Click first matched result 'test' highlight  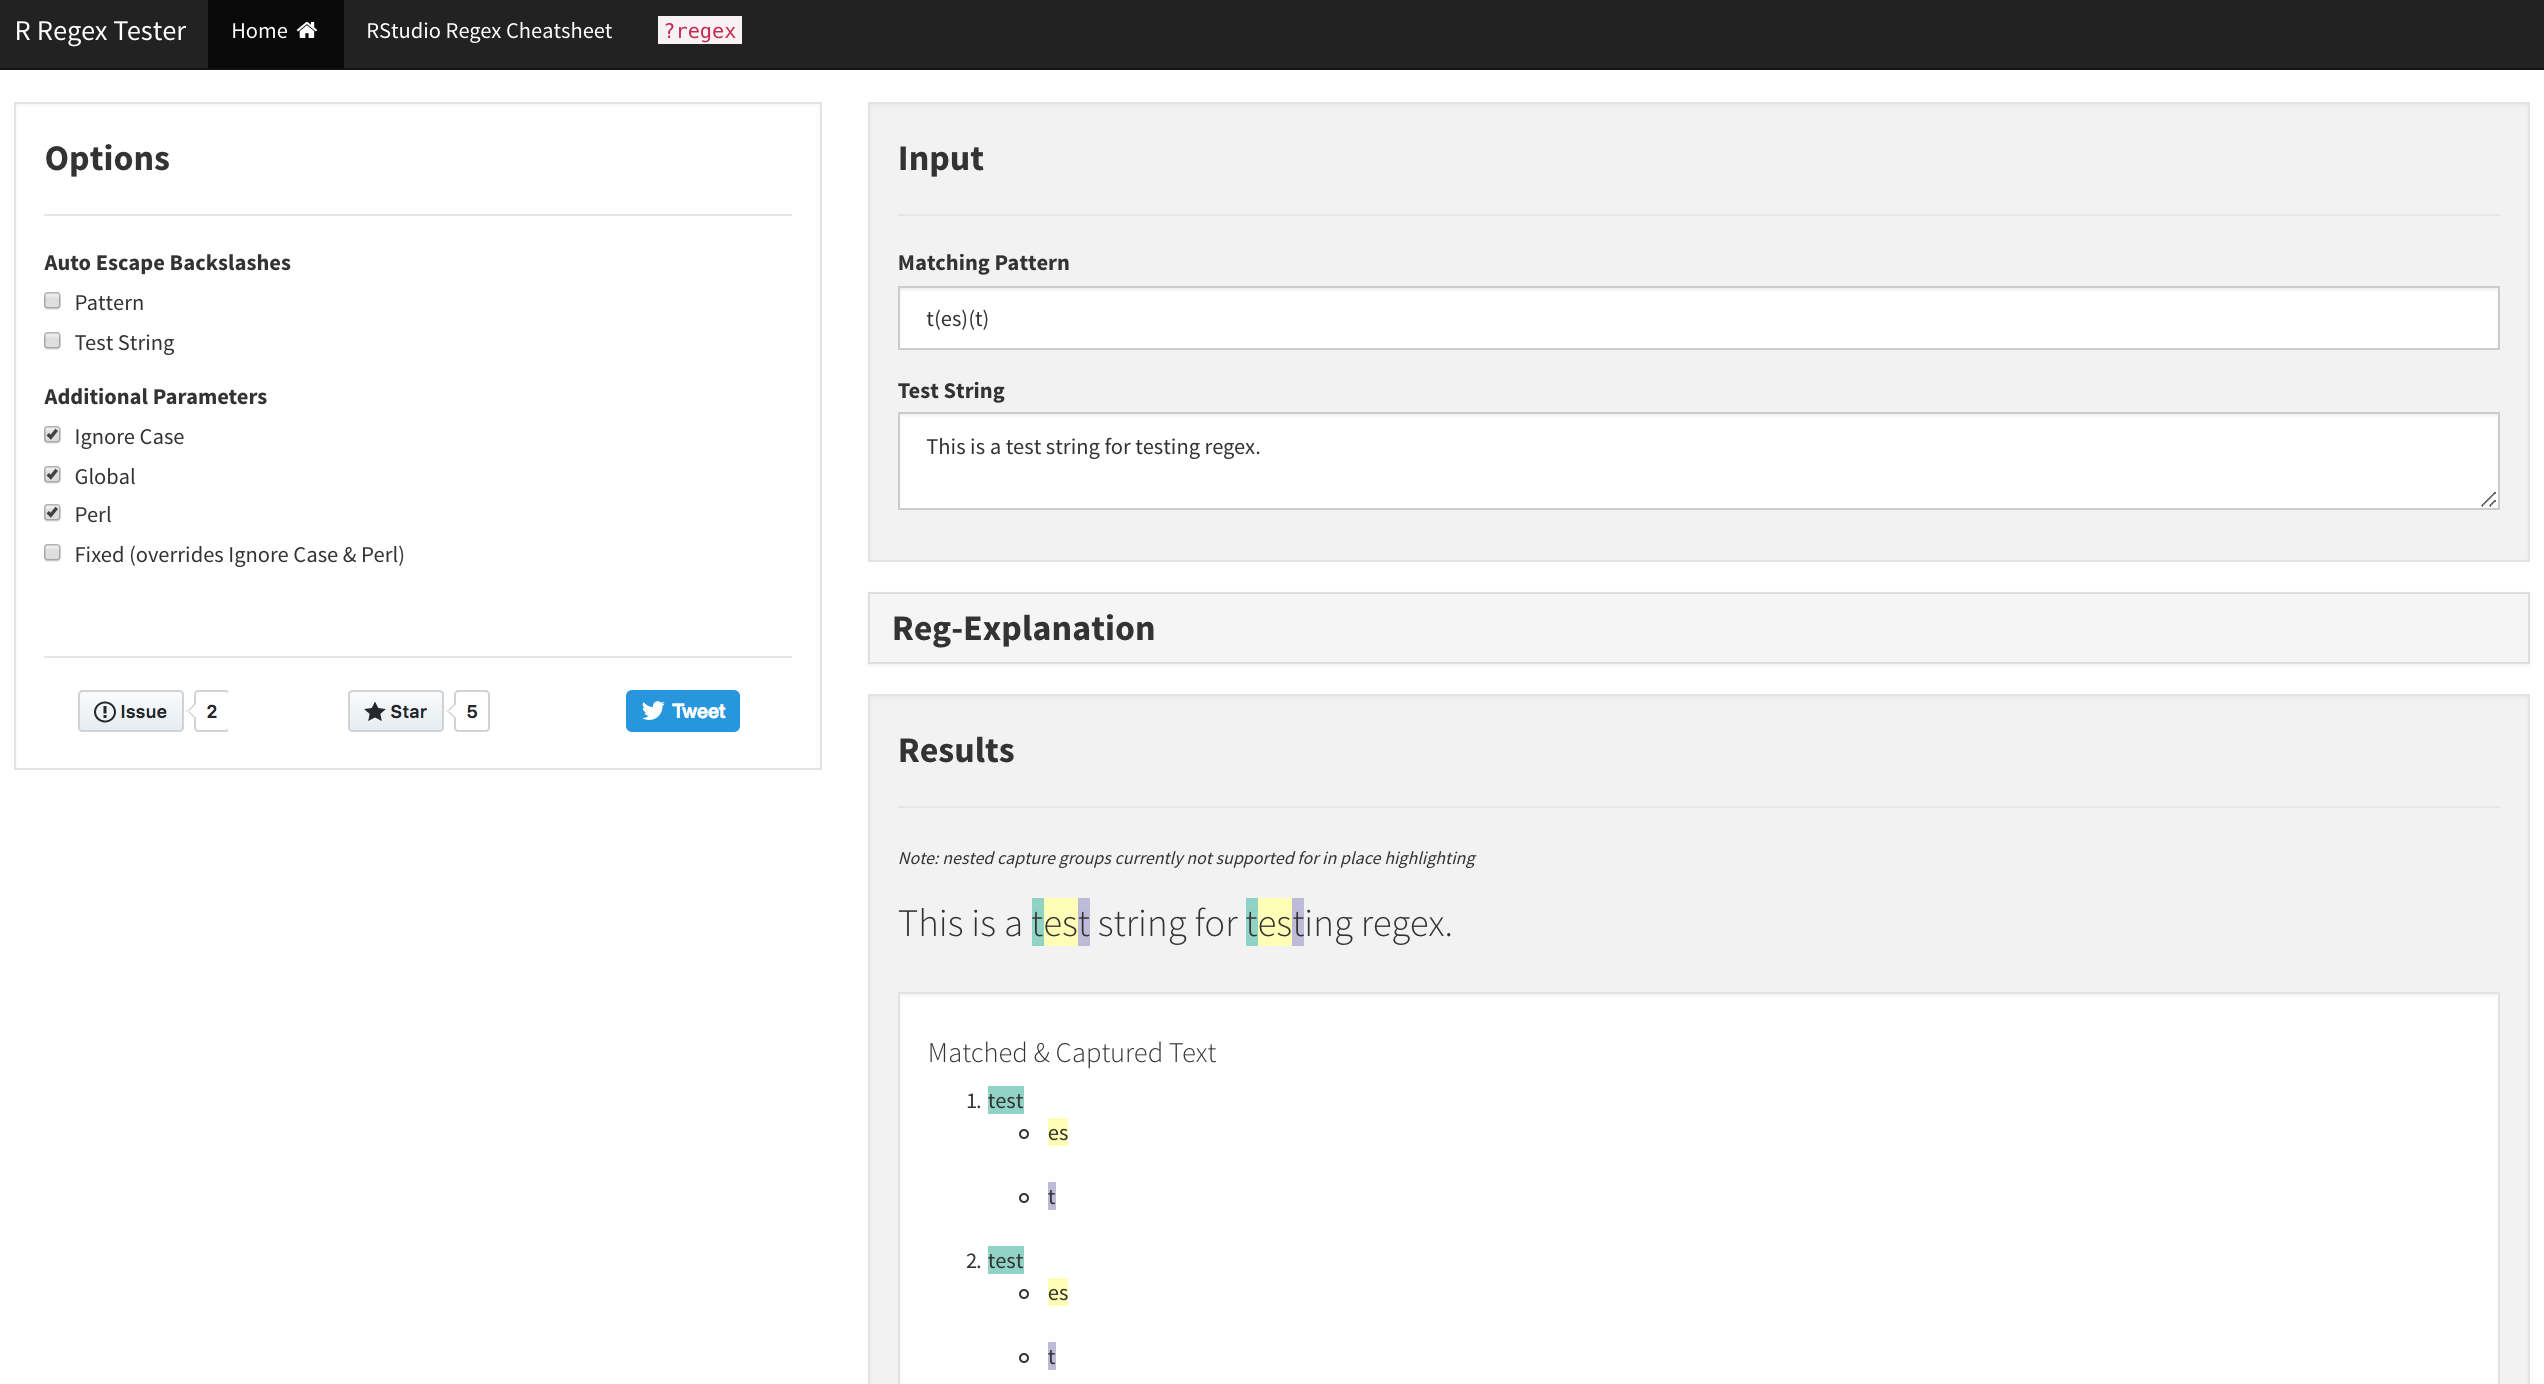(1056, 922)
